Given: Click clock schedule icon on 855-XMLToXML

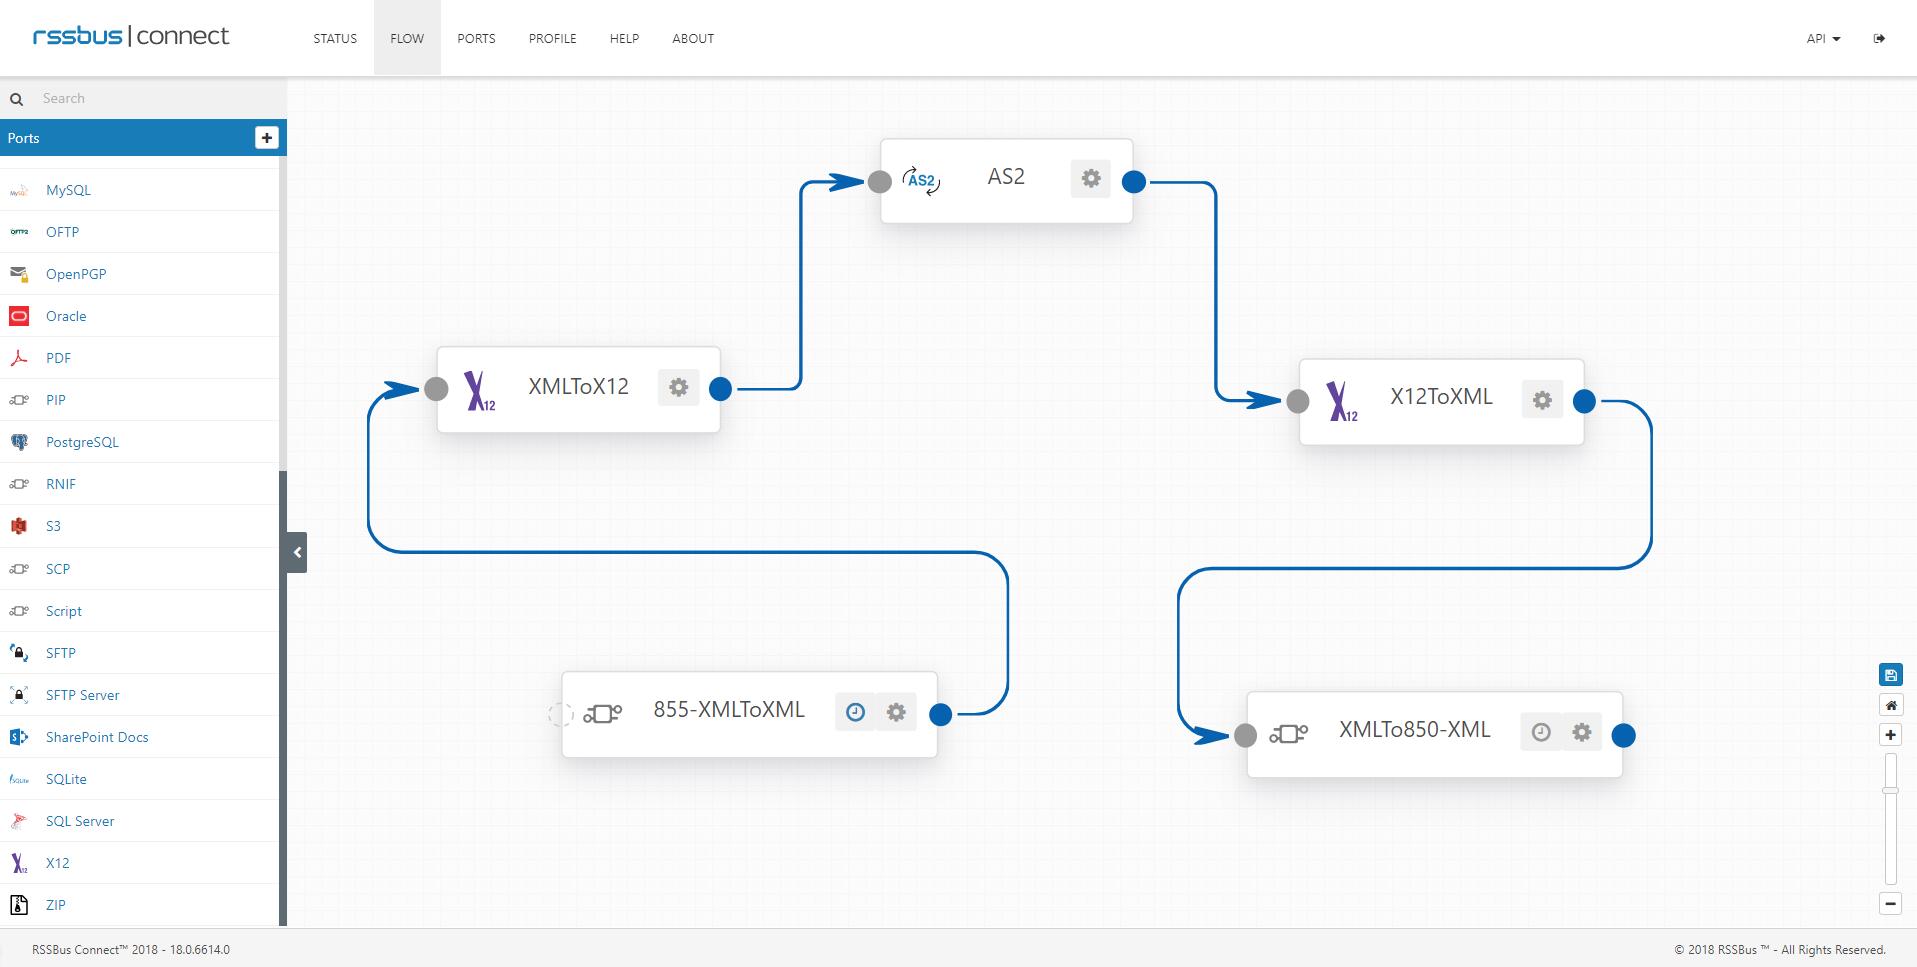Looking at the screenshot, I should [x=855, y=712].
